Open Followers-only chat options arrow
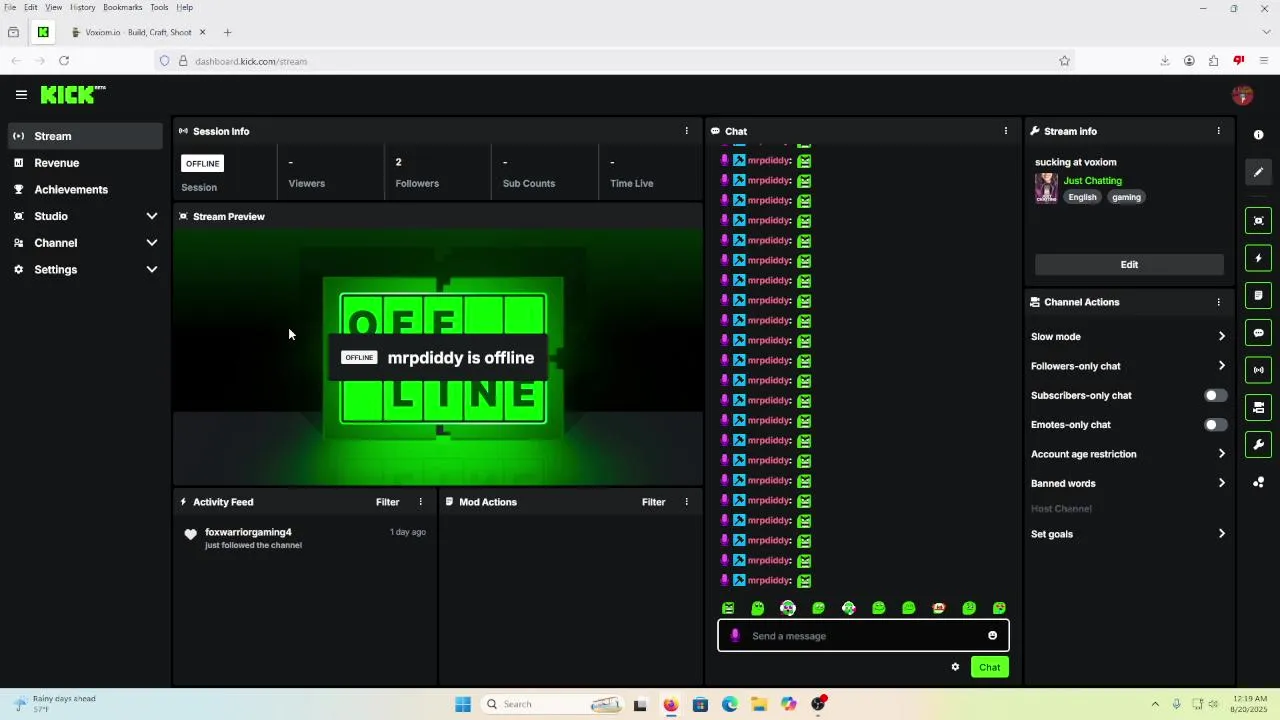 coord(1221,366)
